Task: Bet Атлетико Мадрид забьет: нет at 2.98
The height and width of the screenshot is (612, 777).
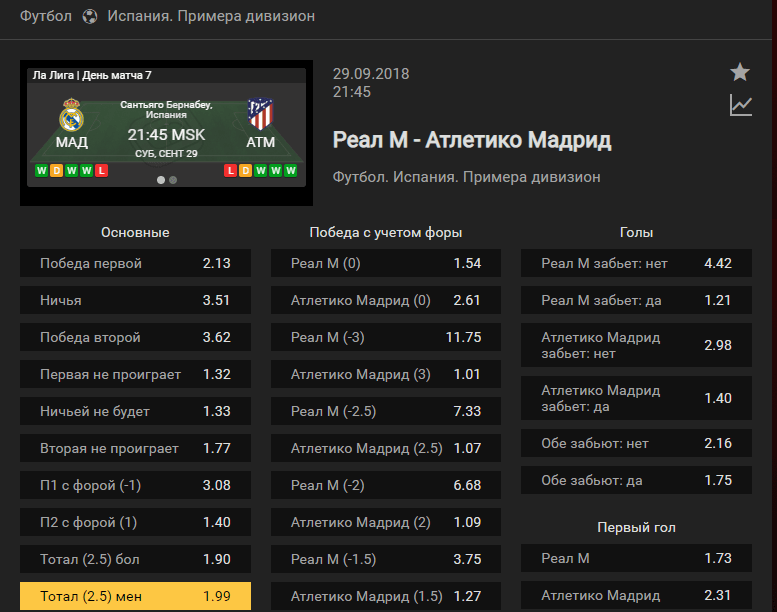Action: [636, 345]
